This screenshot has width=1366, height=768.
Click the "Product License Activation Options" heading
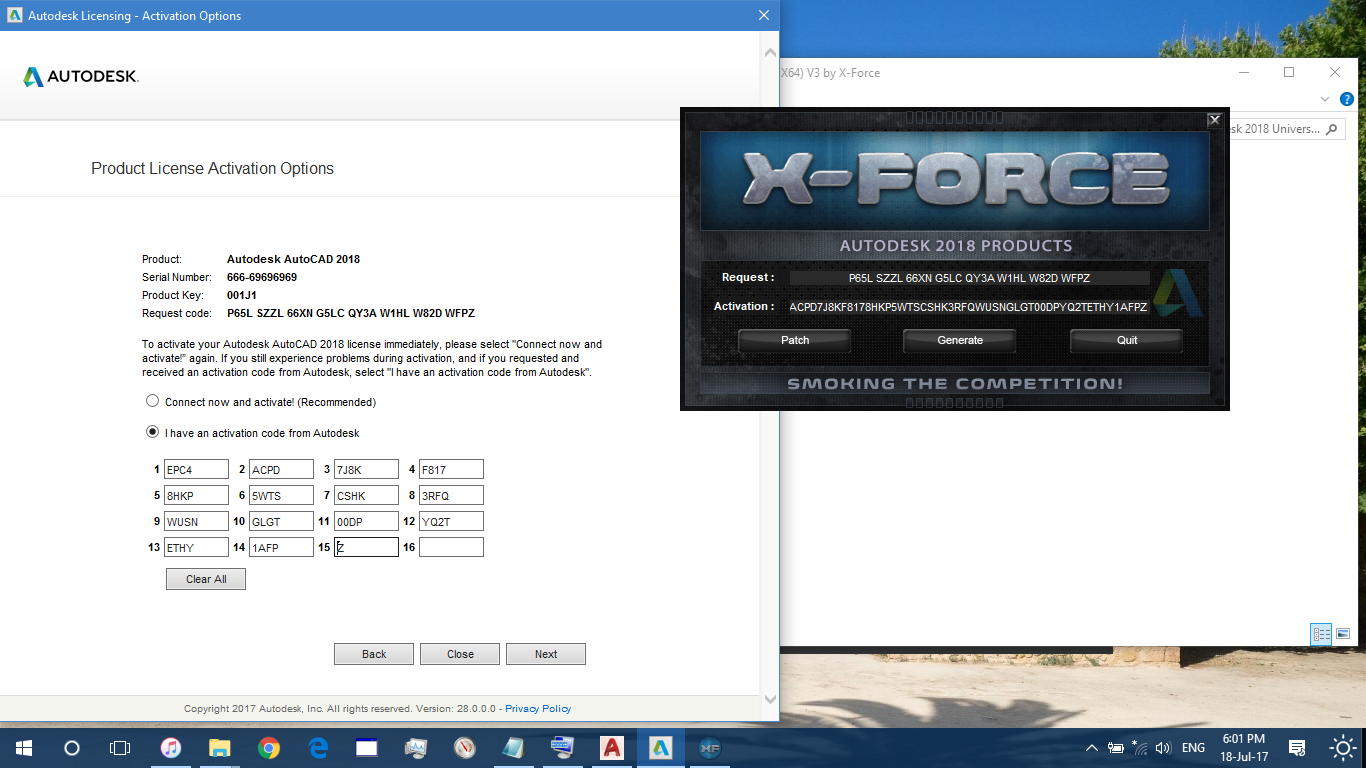coord(212,168)
